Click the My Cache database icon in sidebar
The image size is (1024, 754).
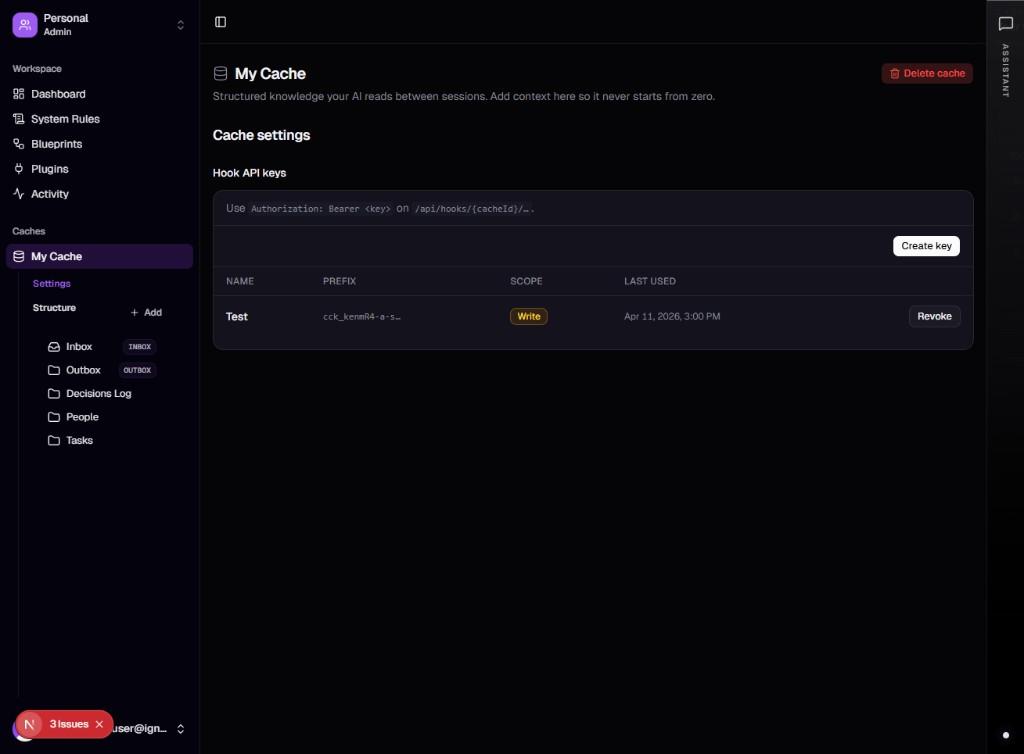coord(18,257)
